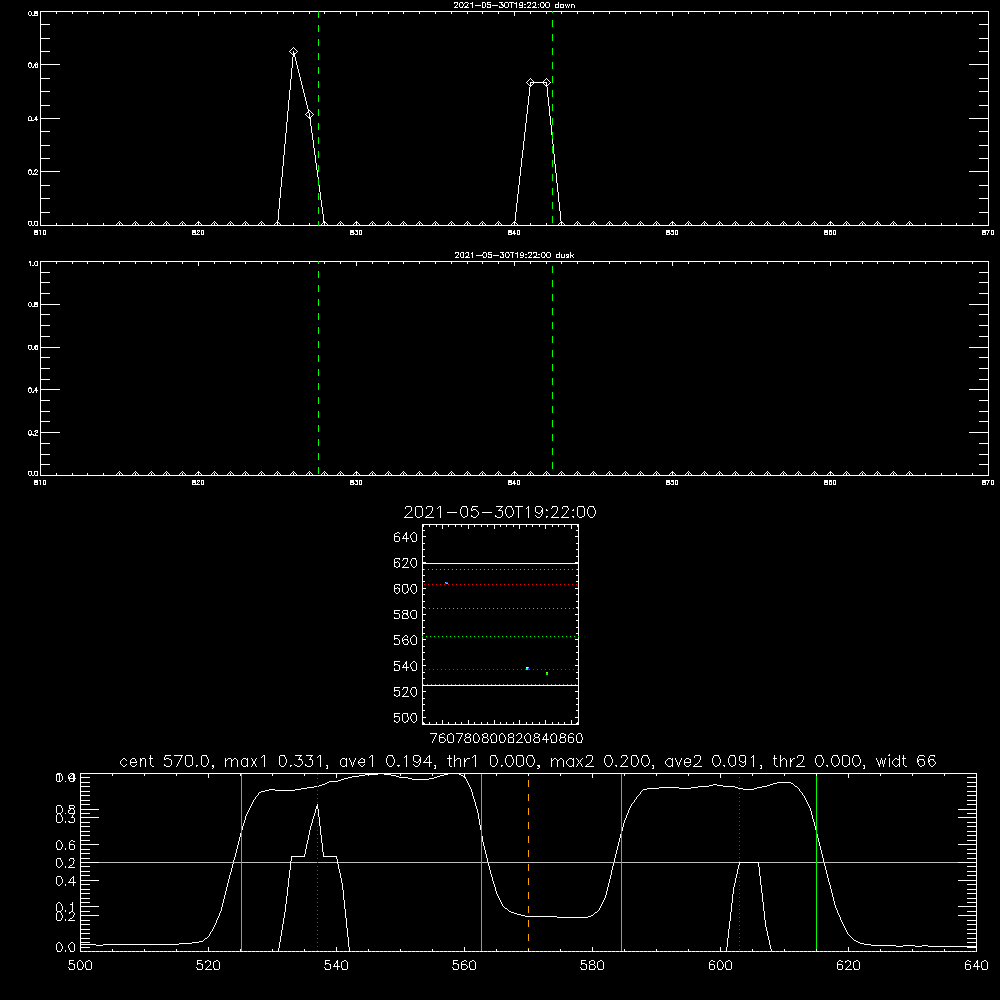This screenshot has height=1000, width=1000.
Task: Click the left green dashed line in the dawn plot
Action: click(x=318, y=118)
